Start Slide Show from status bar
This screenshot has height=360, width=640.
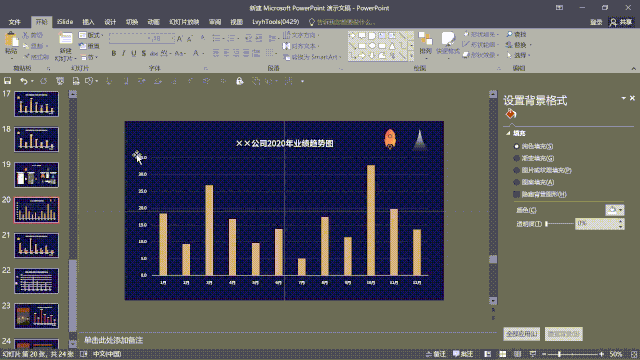533,354
